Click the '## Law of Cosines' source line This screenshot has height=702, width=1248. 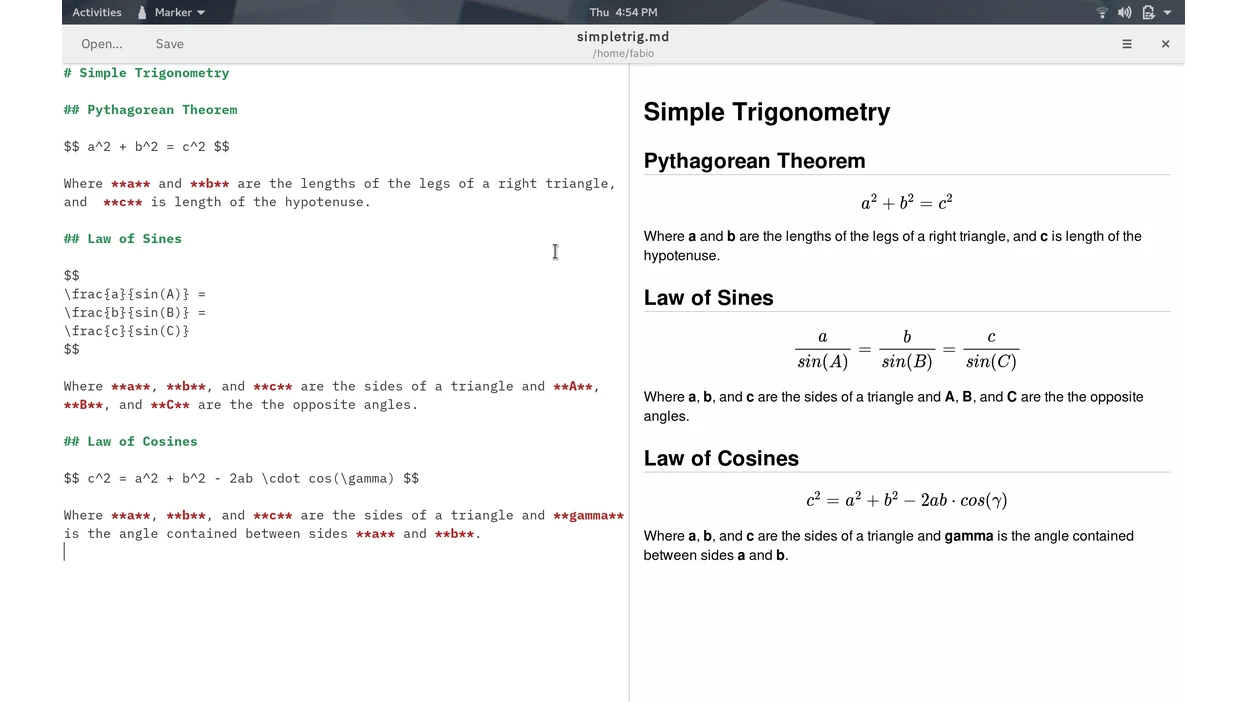click(130, 441)
